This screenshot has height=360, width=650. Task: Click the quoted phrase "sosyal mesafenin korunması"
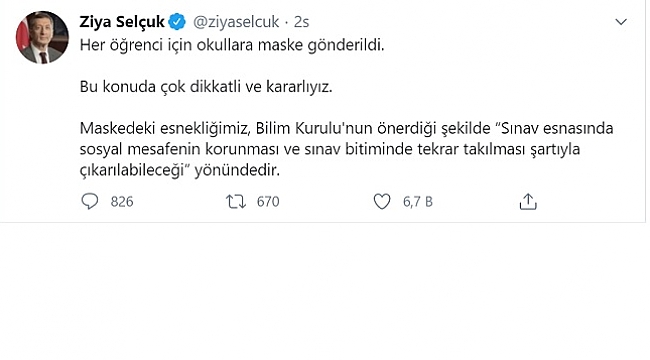pos(179,149)
